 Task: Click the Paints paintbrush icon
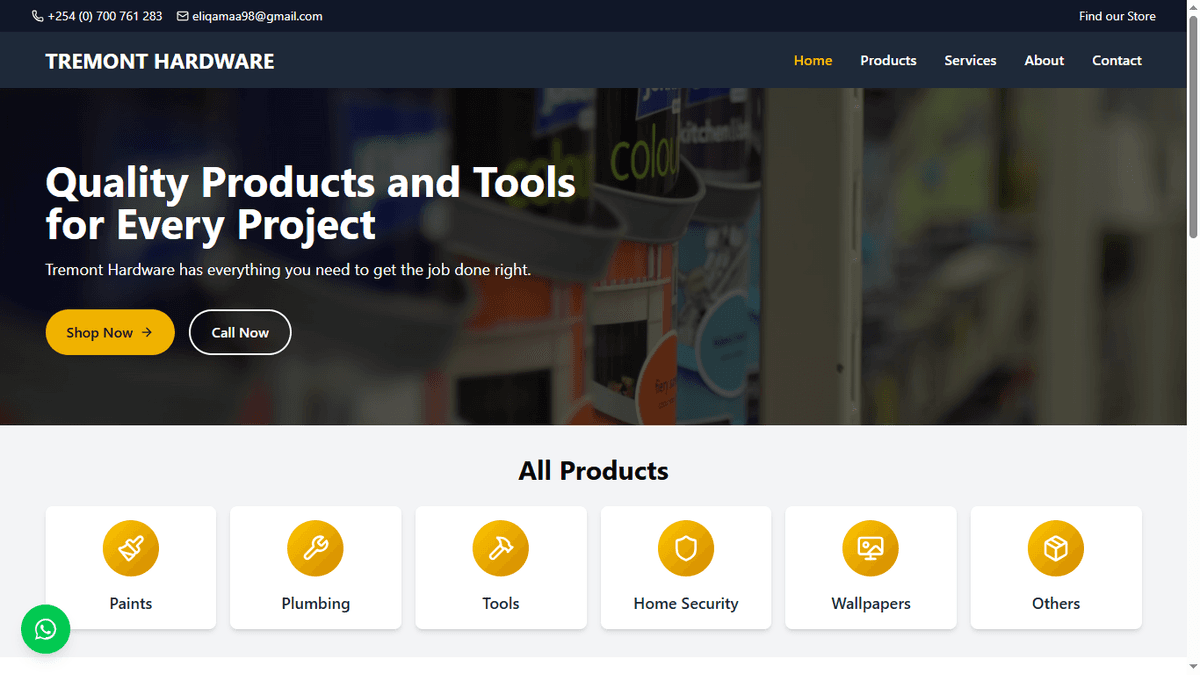130,548
